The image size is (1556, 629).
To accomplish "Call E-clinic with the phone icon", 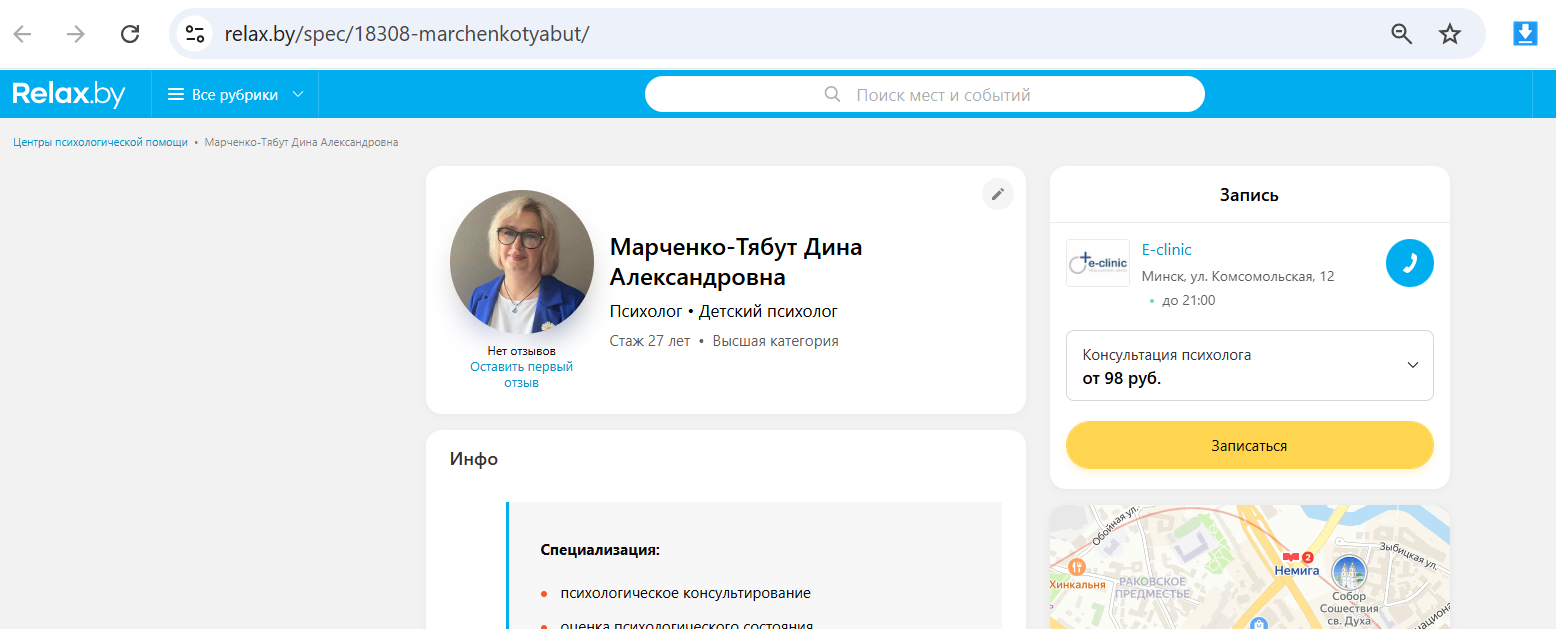I will click(1410, 263).
